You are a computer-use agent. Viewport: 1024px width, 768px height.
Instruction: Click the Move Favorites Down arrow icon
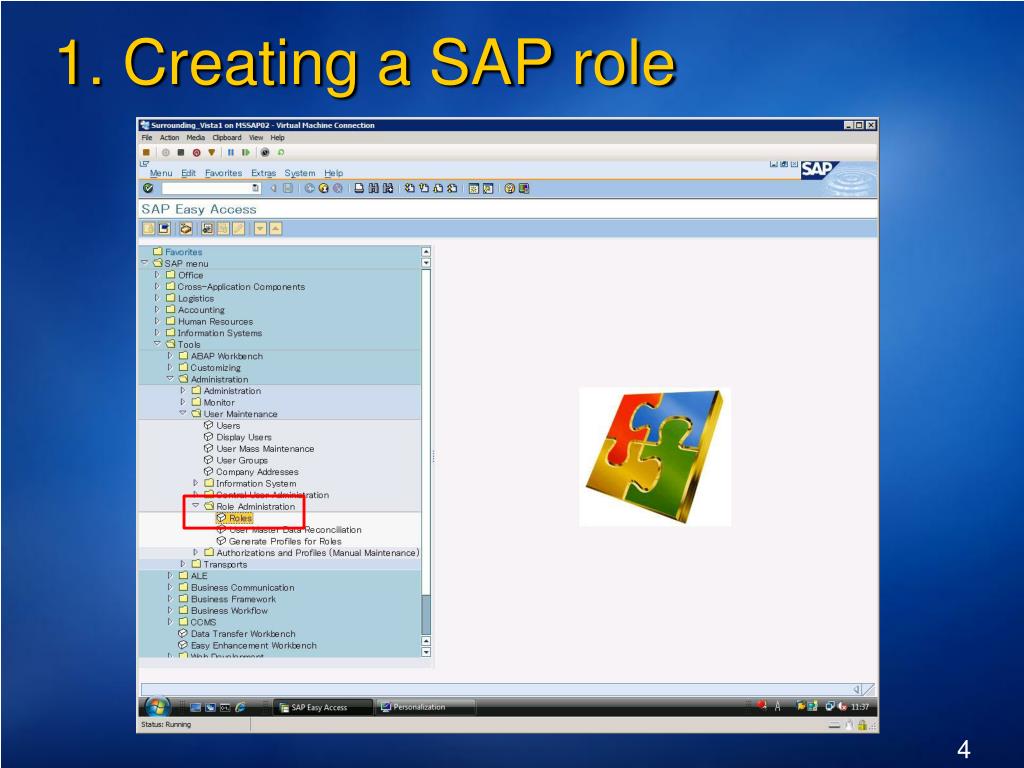(261, 229)
